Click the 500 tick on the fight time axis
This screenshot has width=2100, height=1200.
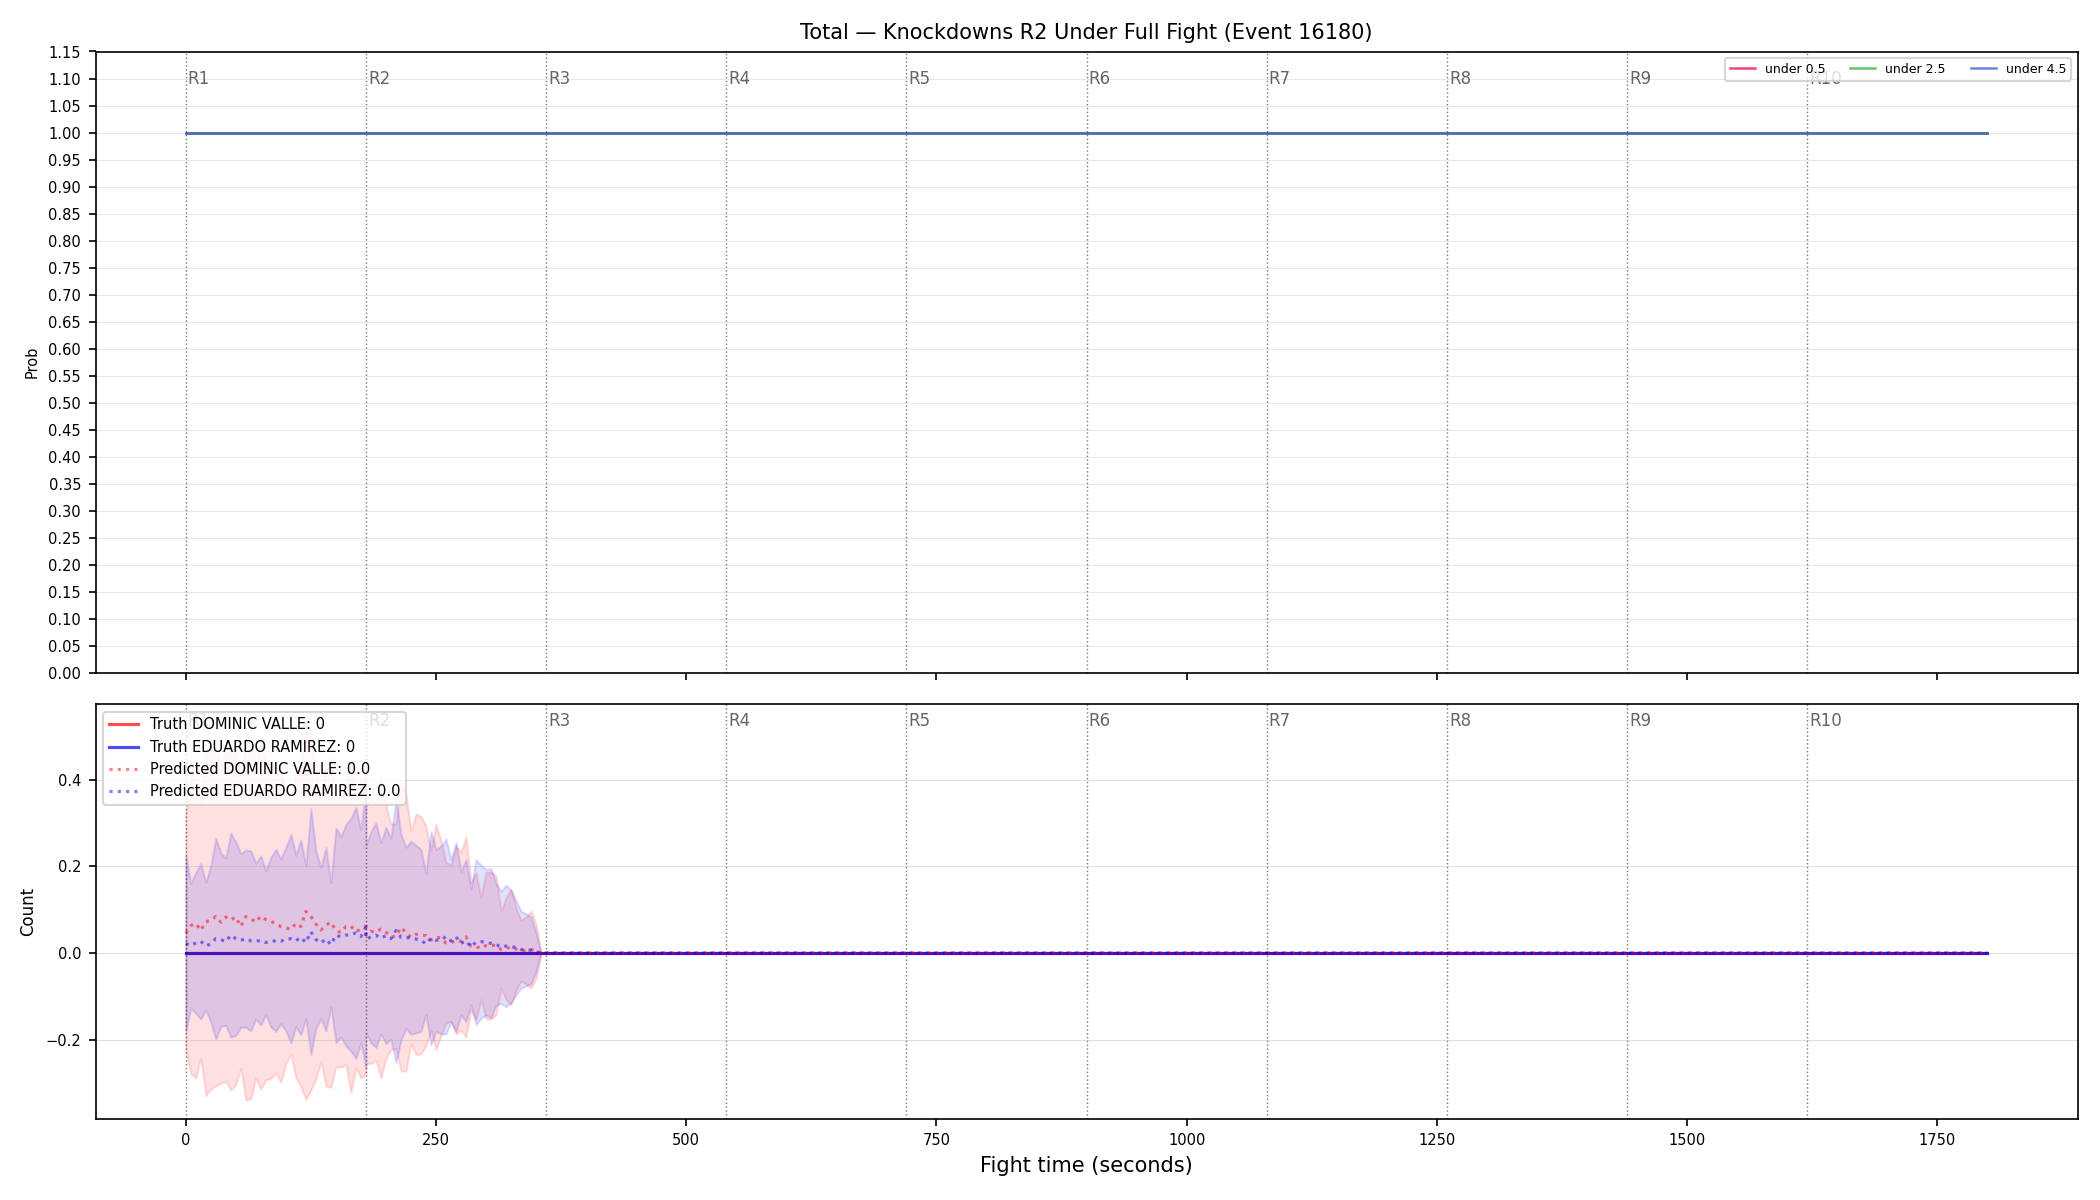(x=686, y=1139)
